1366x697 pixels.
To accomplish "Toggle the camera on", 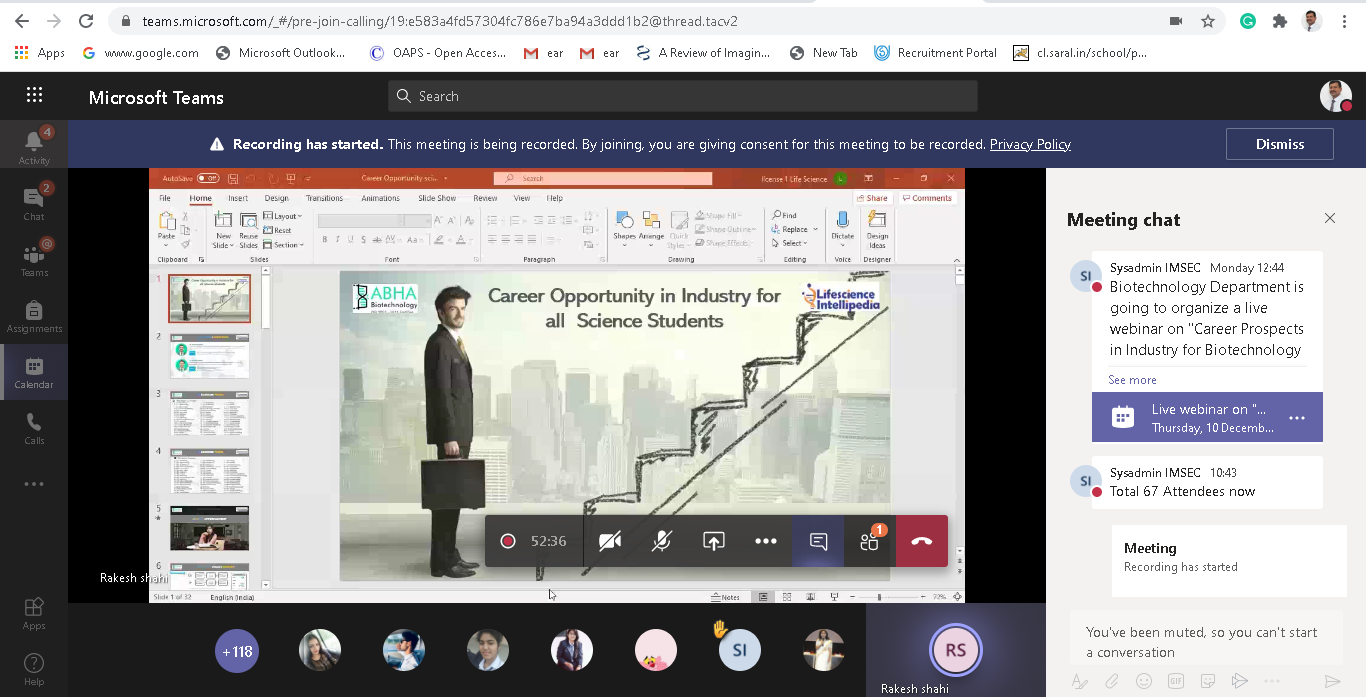I will click(x=609, y=541).
